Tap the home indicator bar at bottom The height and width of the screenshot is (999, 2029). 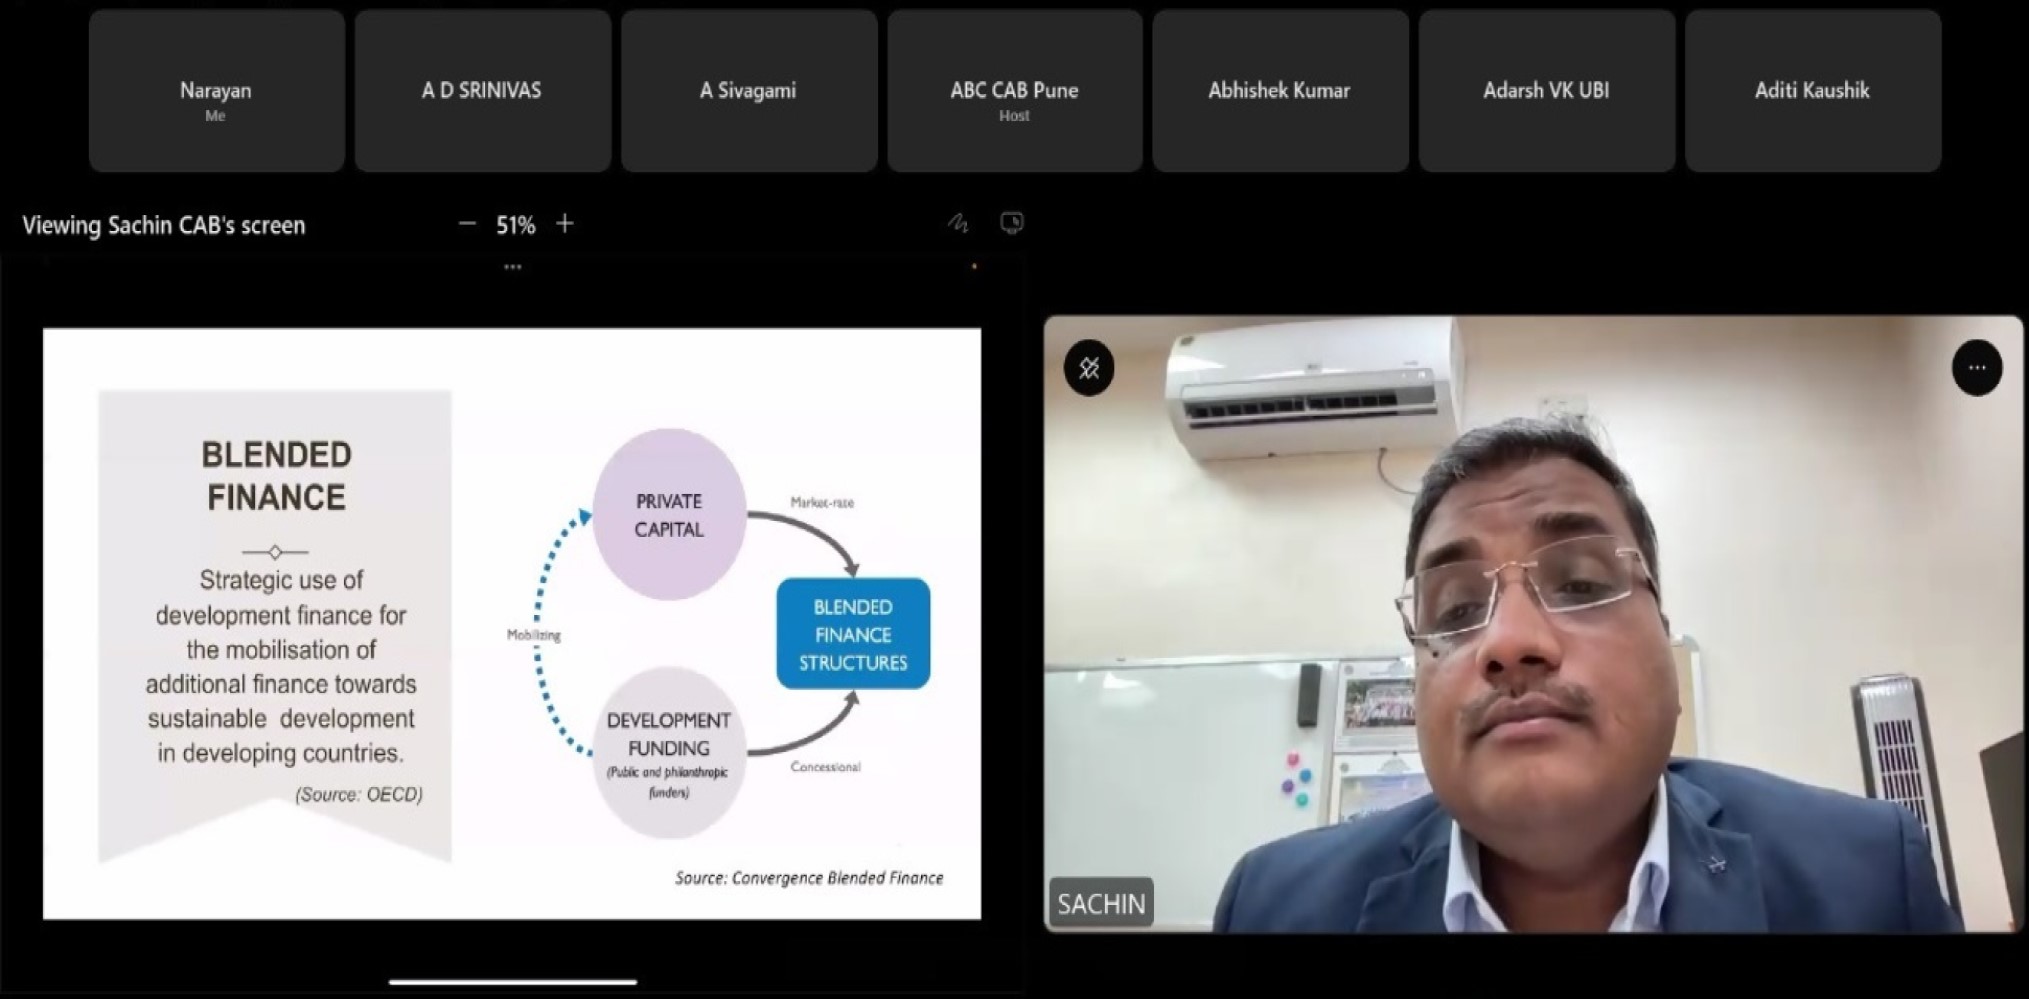pos(512,982)
